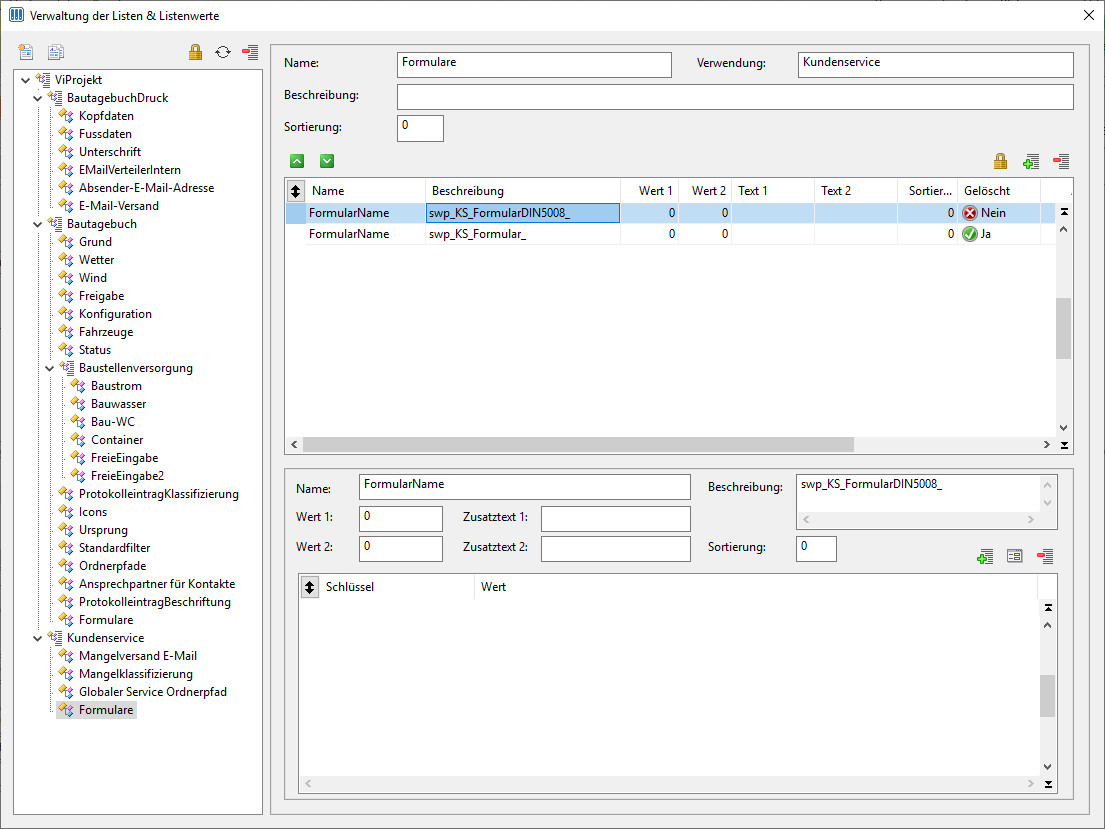Jump to top of Schlüssel table
Image resolution: width=1105 pixels, height=829 pixels.
point(1048,608)
